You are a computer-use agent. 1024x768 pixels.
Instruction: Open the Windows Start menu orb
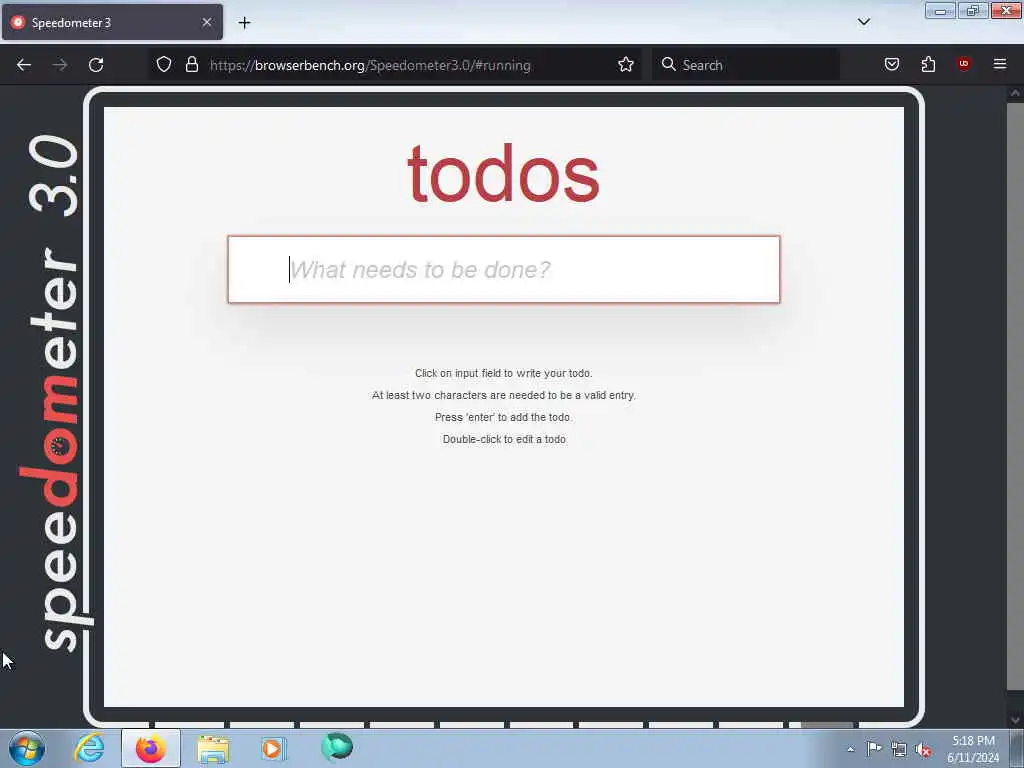[27, 748]
